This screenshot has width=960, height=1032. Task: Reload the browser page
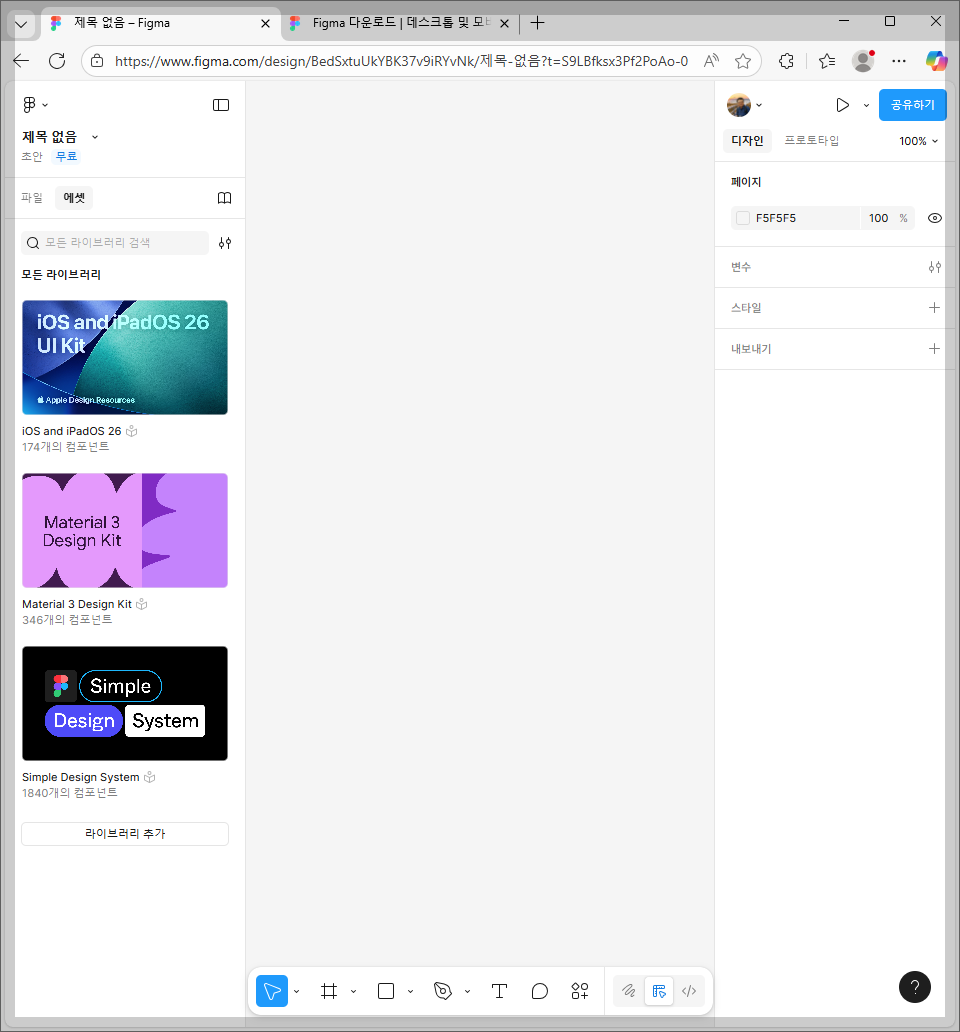click(x=57, y=61)
